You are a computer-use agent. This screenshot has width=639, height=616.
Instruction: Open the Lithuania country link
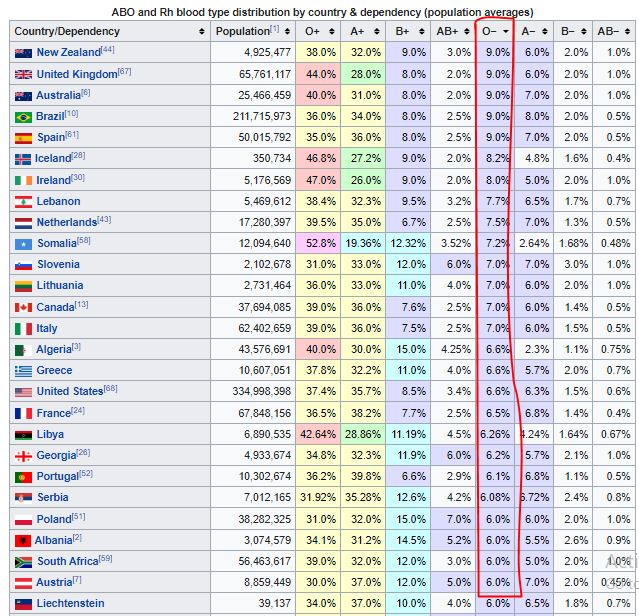click(60, 286)
